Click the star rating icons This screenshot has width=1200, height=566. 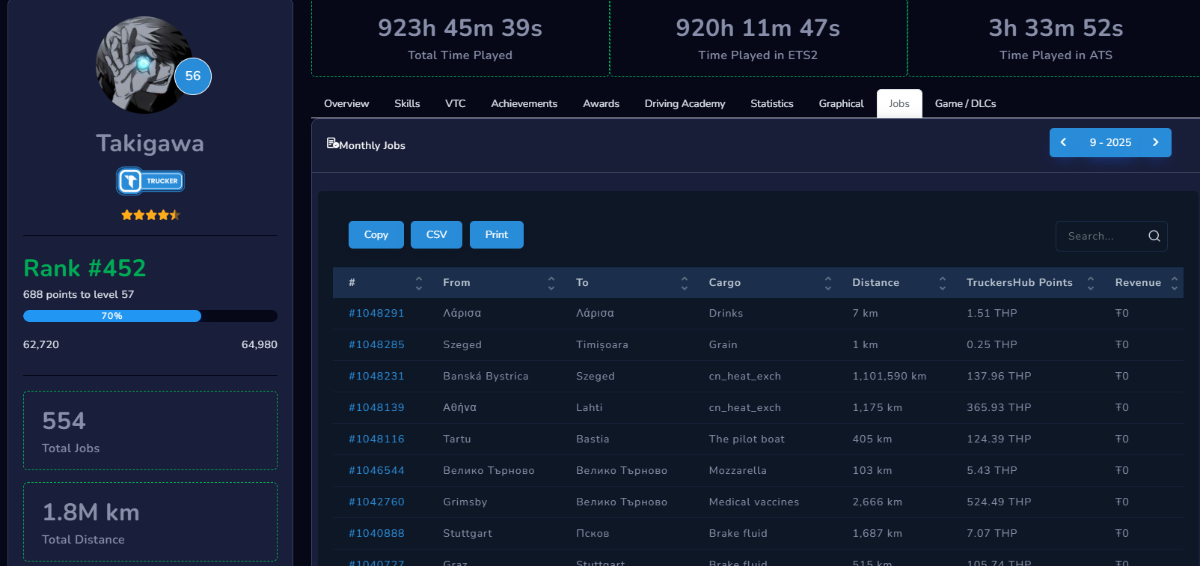(150, 215)
